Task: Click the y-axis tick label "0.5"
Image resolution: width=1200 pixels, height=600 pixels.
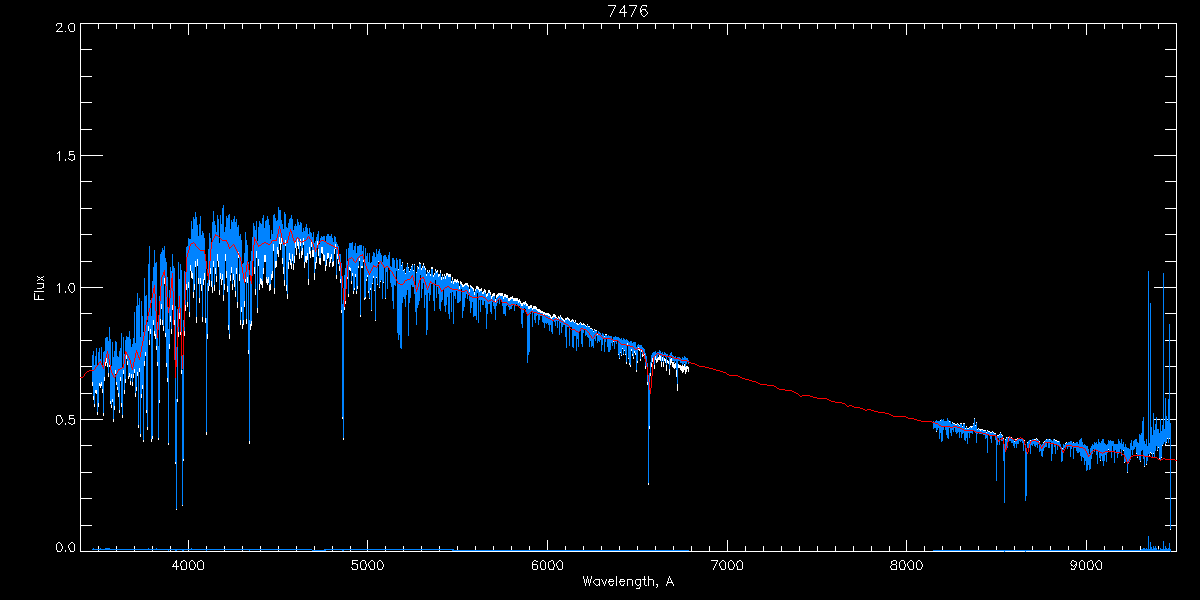Action: pos(65,419)
